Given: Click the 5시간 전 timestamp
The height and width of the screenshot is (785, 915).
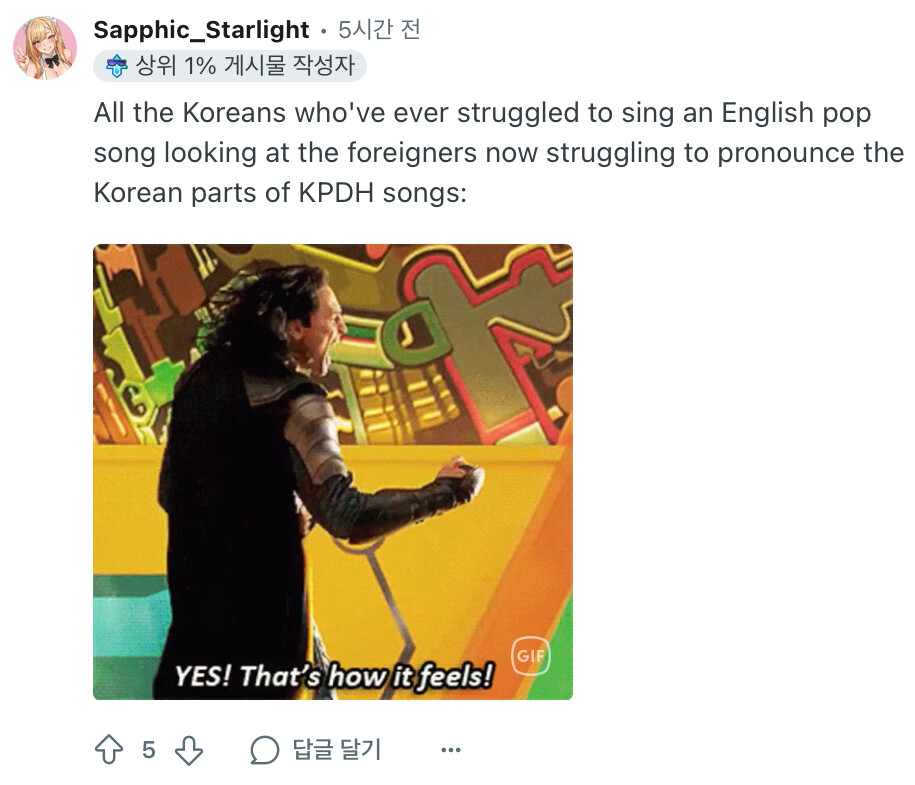Looking at the screenshot, I should pyautogui.click(x=379, y=30).
